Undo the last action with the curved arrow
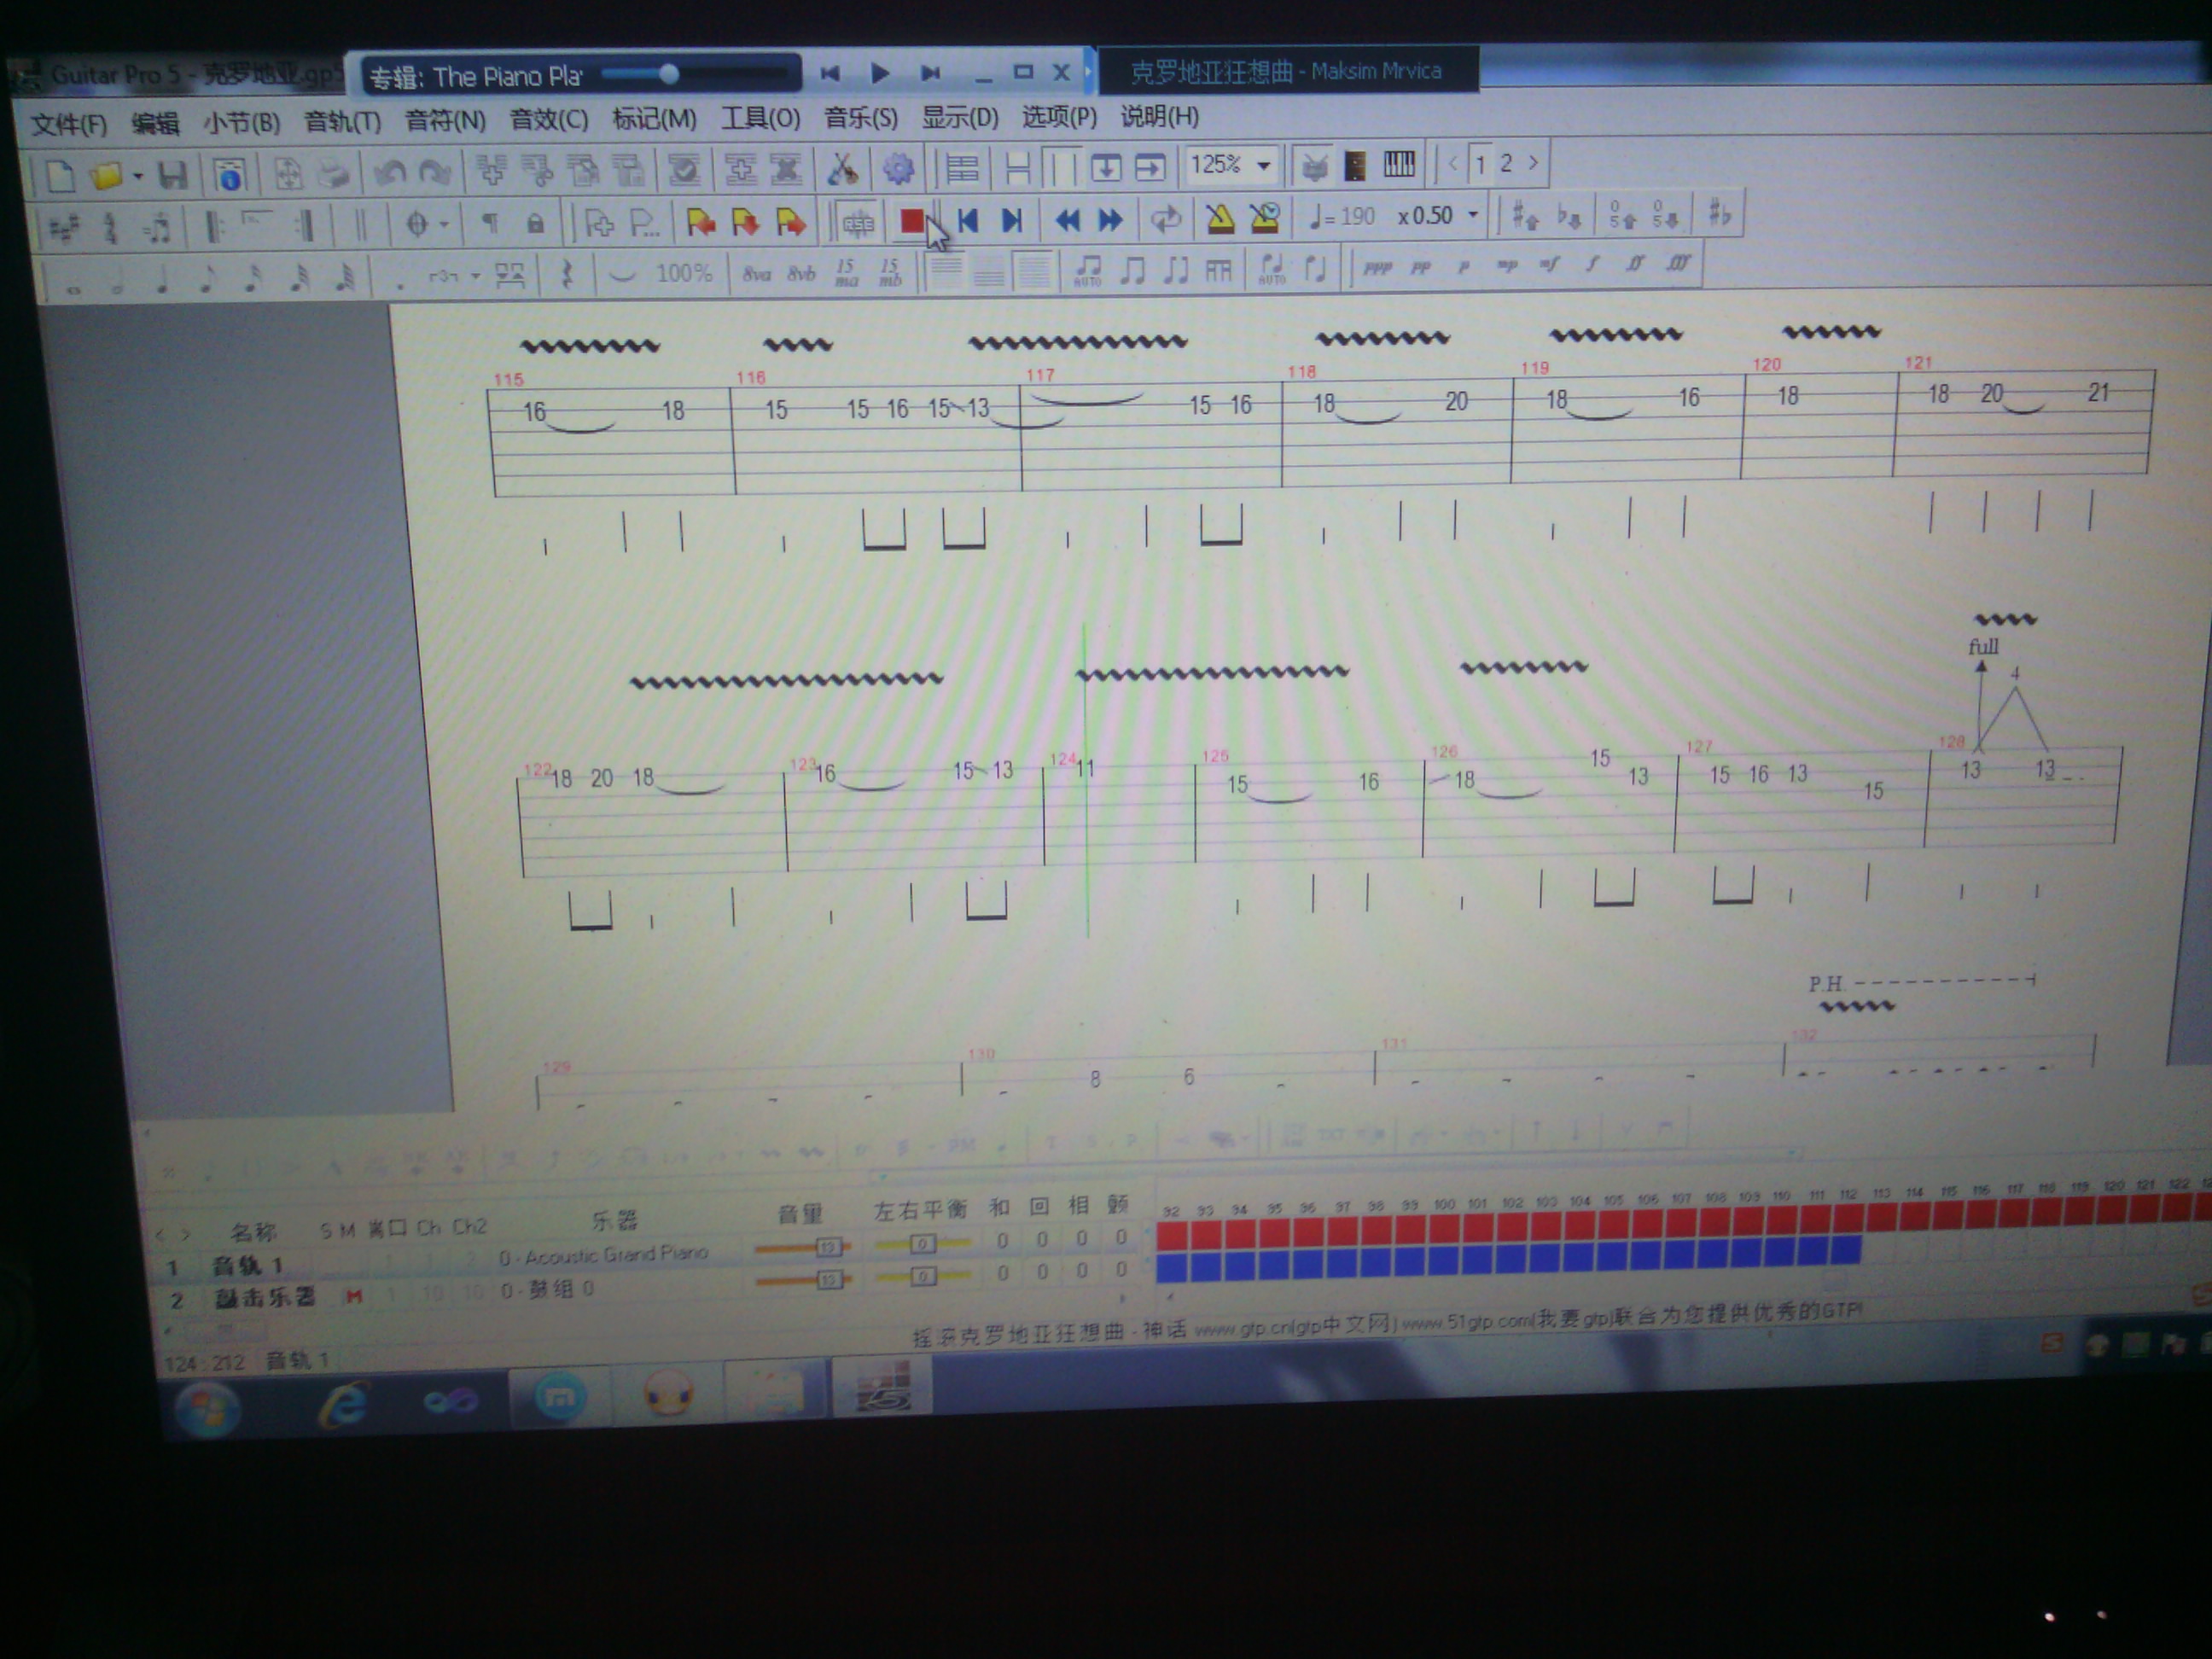2212x1659 pixels. [x=389, y=172]
